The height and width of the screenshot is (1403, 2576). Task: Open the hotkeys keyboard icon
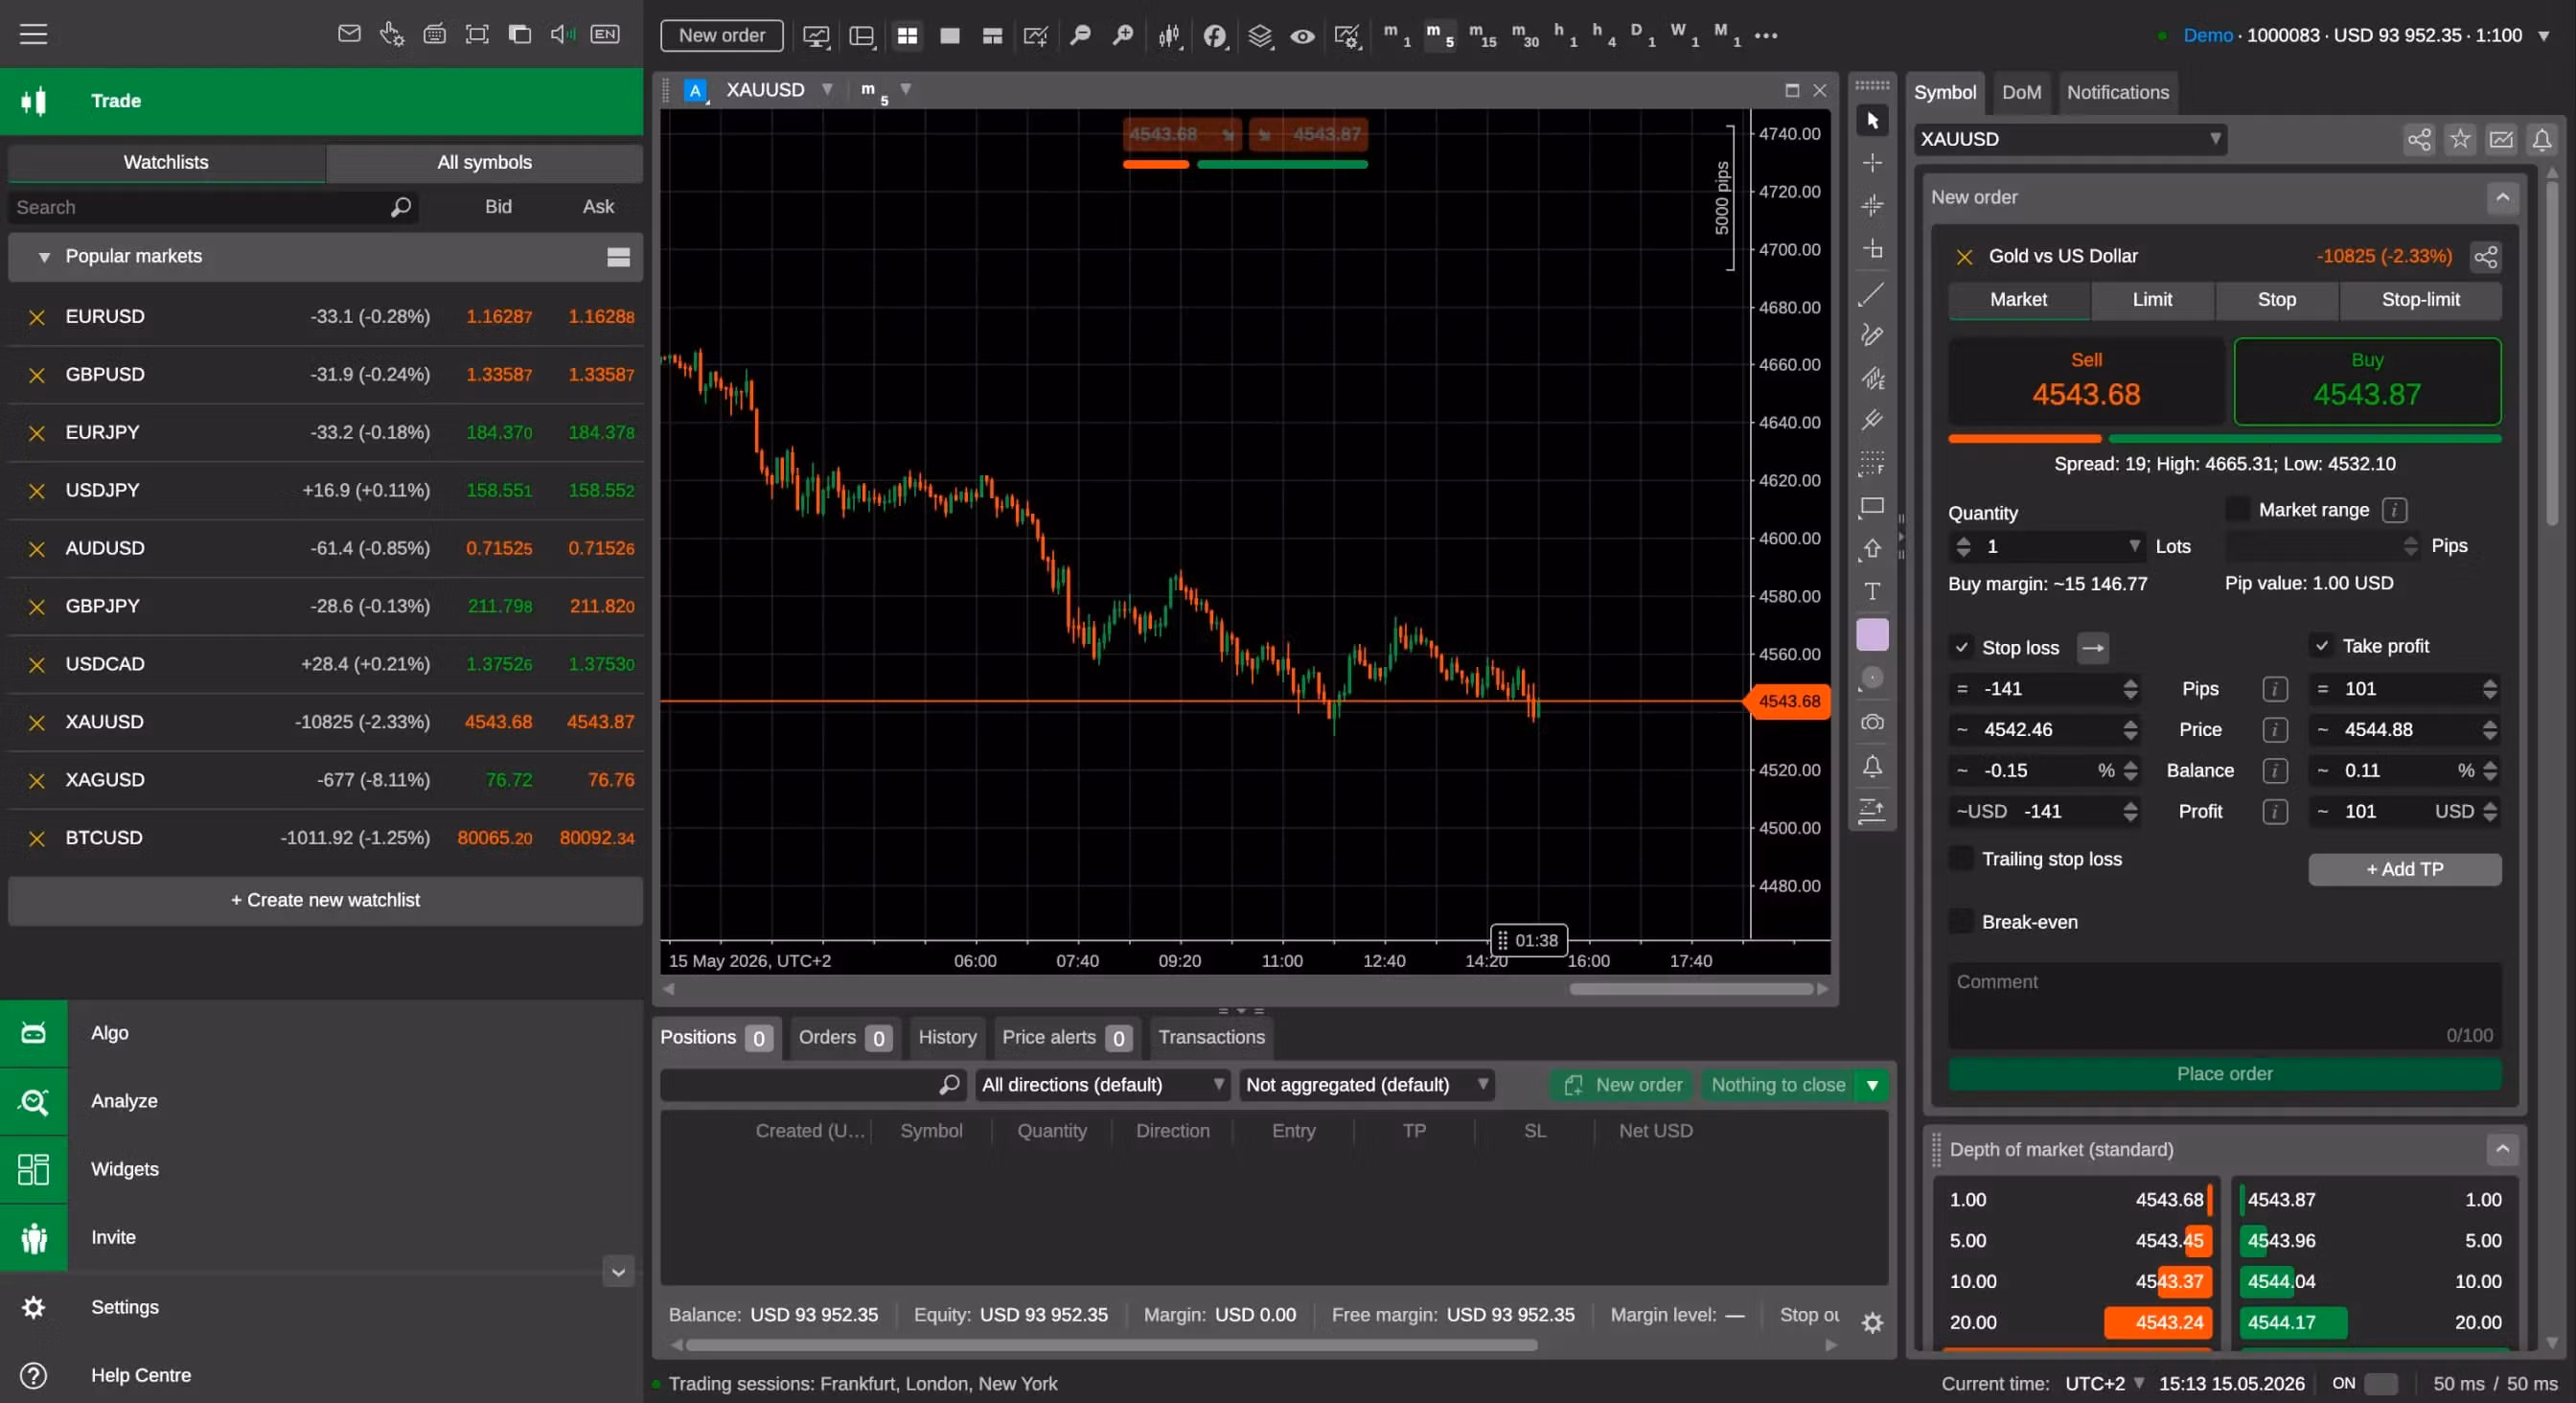(x=434, y=34)
